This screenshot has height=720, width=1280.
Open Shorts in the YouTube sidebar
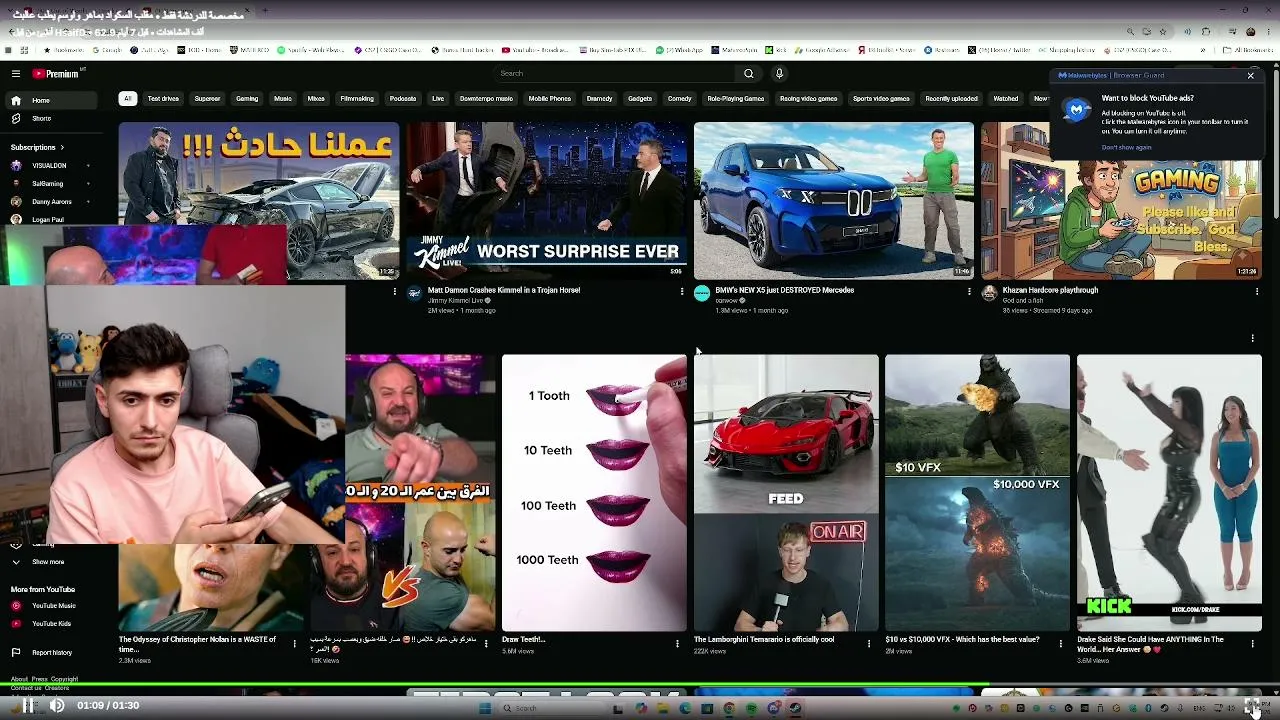(x=52, y=118)
